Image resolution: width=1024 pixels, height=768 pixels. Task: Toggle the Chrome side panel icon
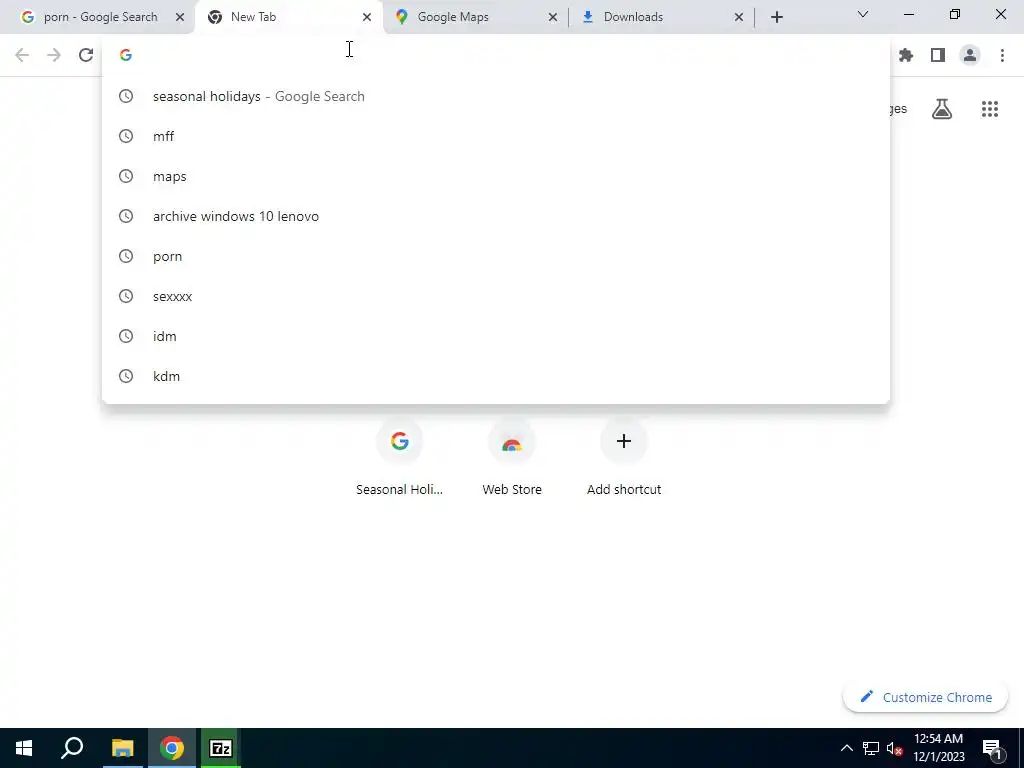pos(938,56)
